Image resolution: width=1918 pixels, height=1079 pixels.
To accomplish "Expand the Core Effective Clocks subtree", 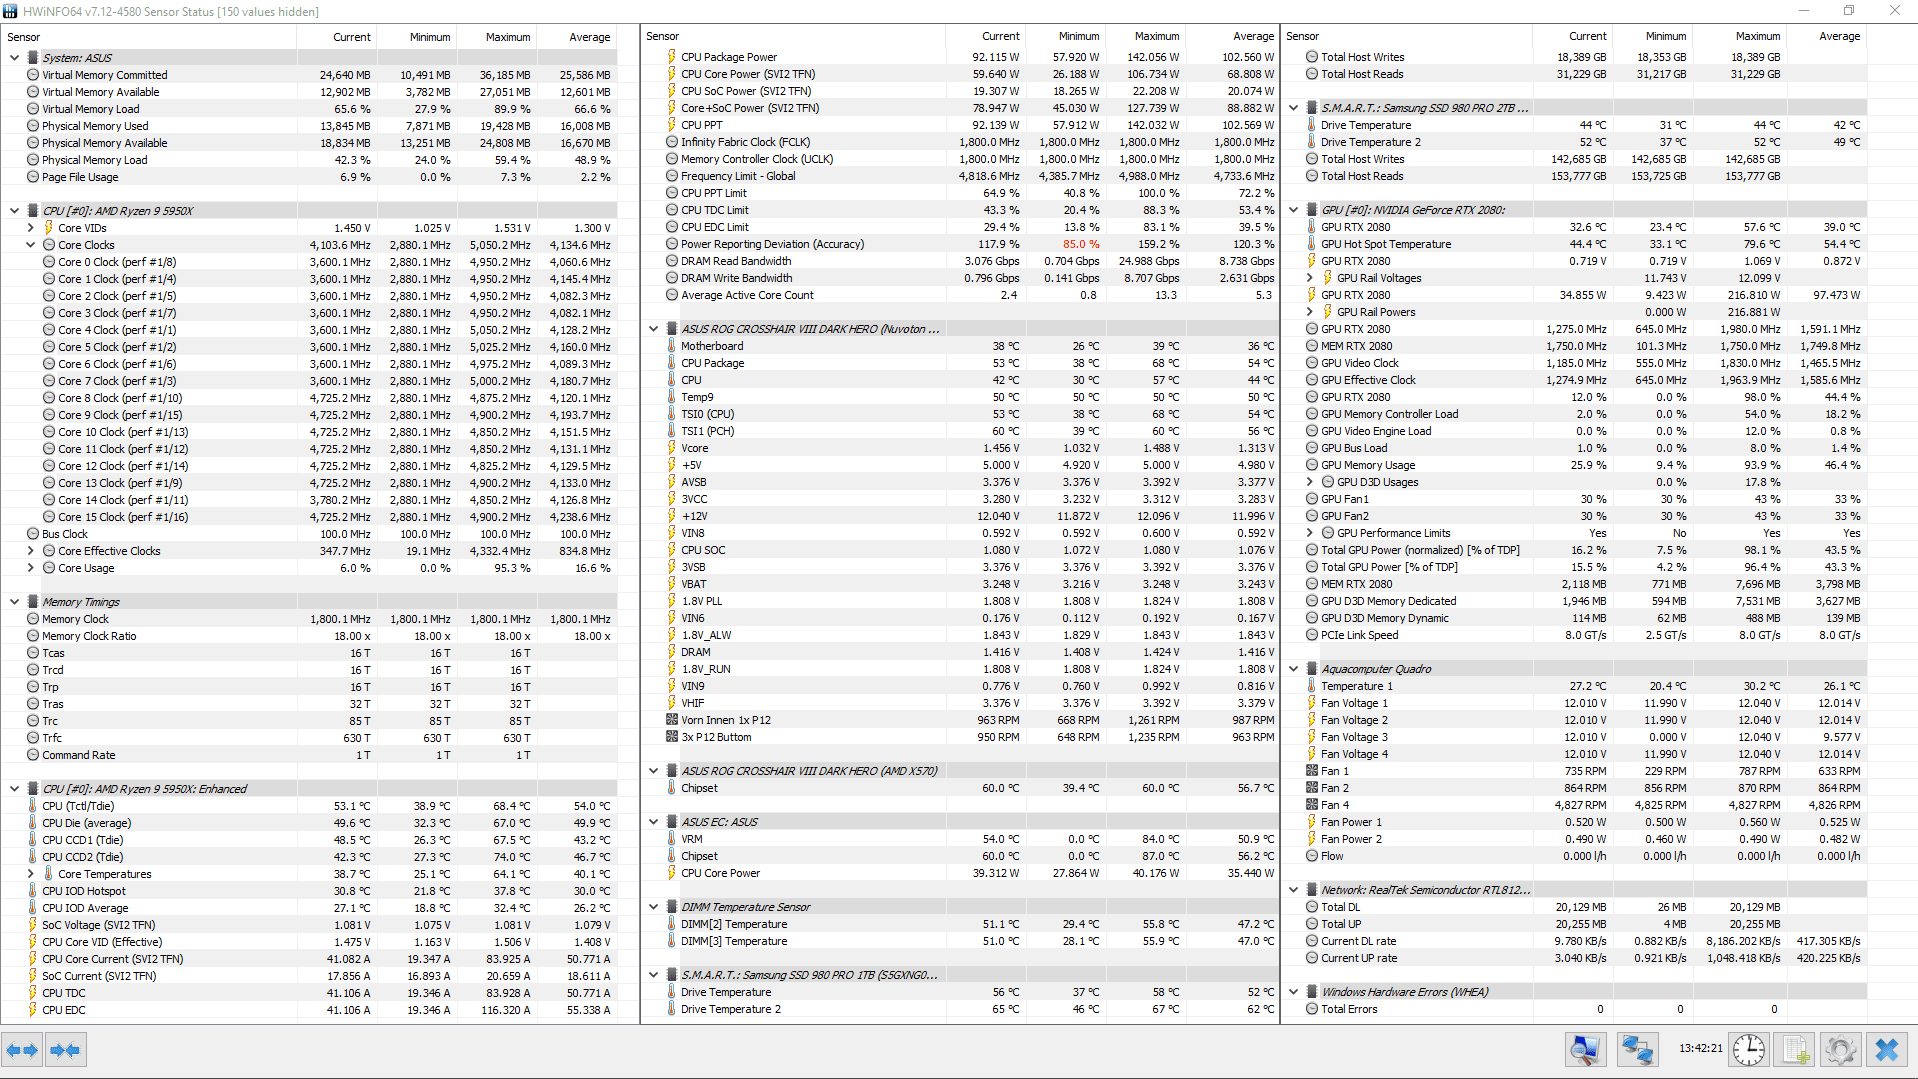I will tap(30, 551).
